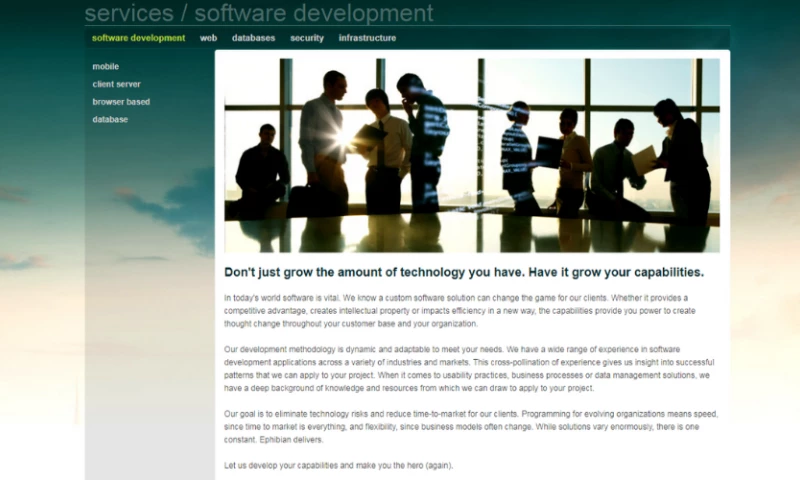The height and width of the screenshot is (480, 800).
Task: Open the software development tab
Action: click(x=138, y=38)
